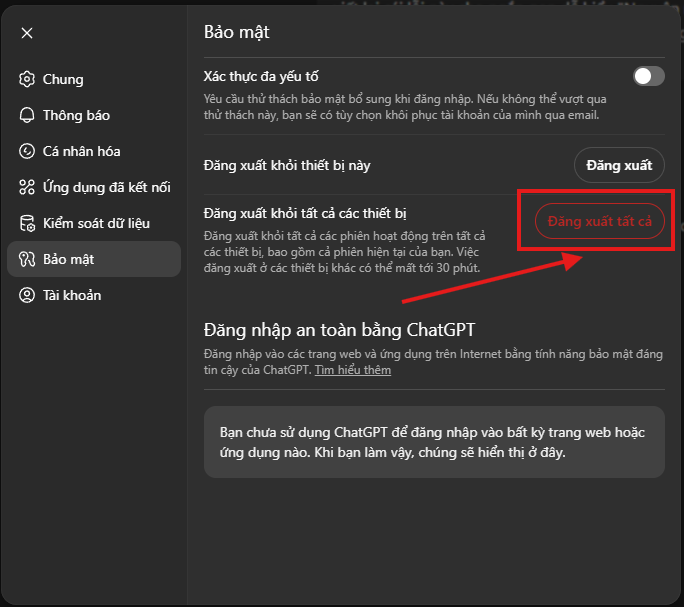Click the 'Bạn chưa sử dụng ChatGPT' info box
The height and width of the screenshot is (607, 684).
434,441
